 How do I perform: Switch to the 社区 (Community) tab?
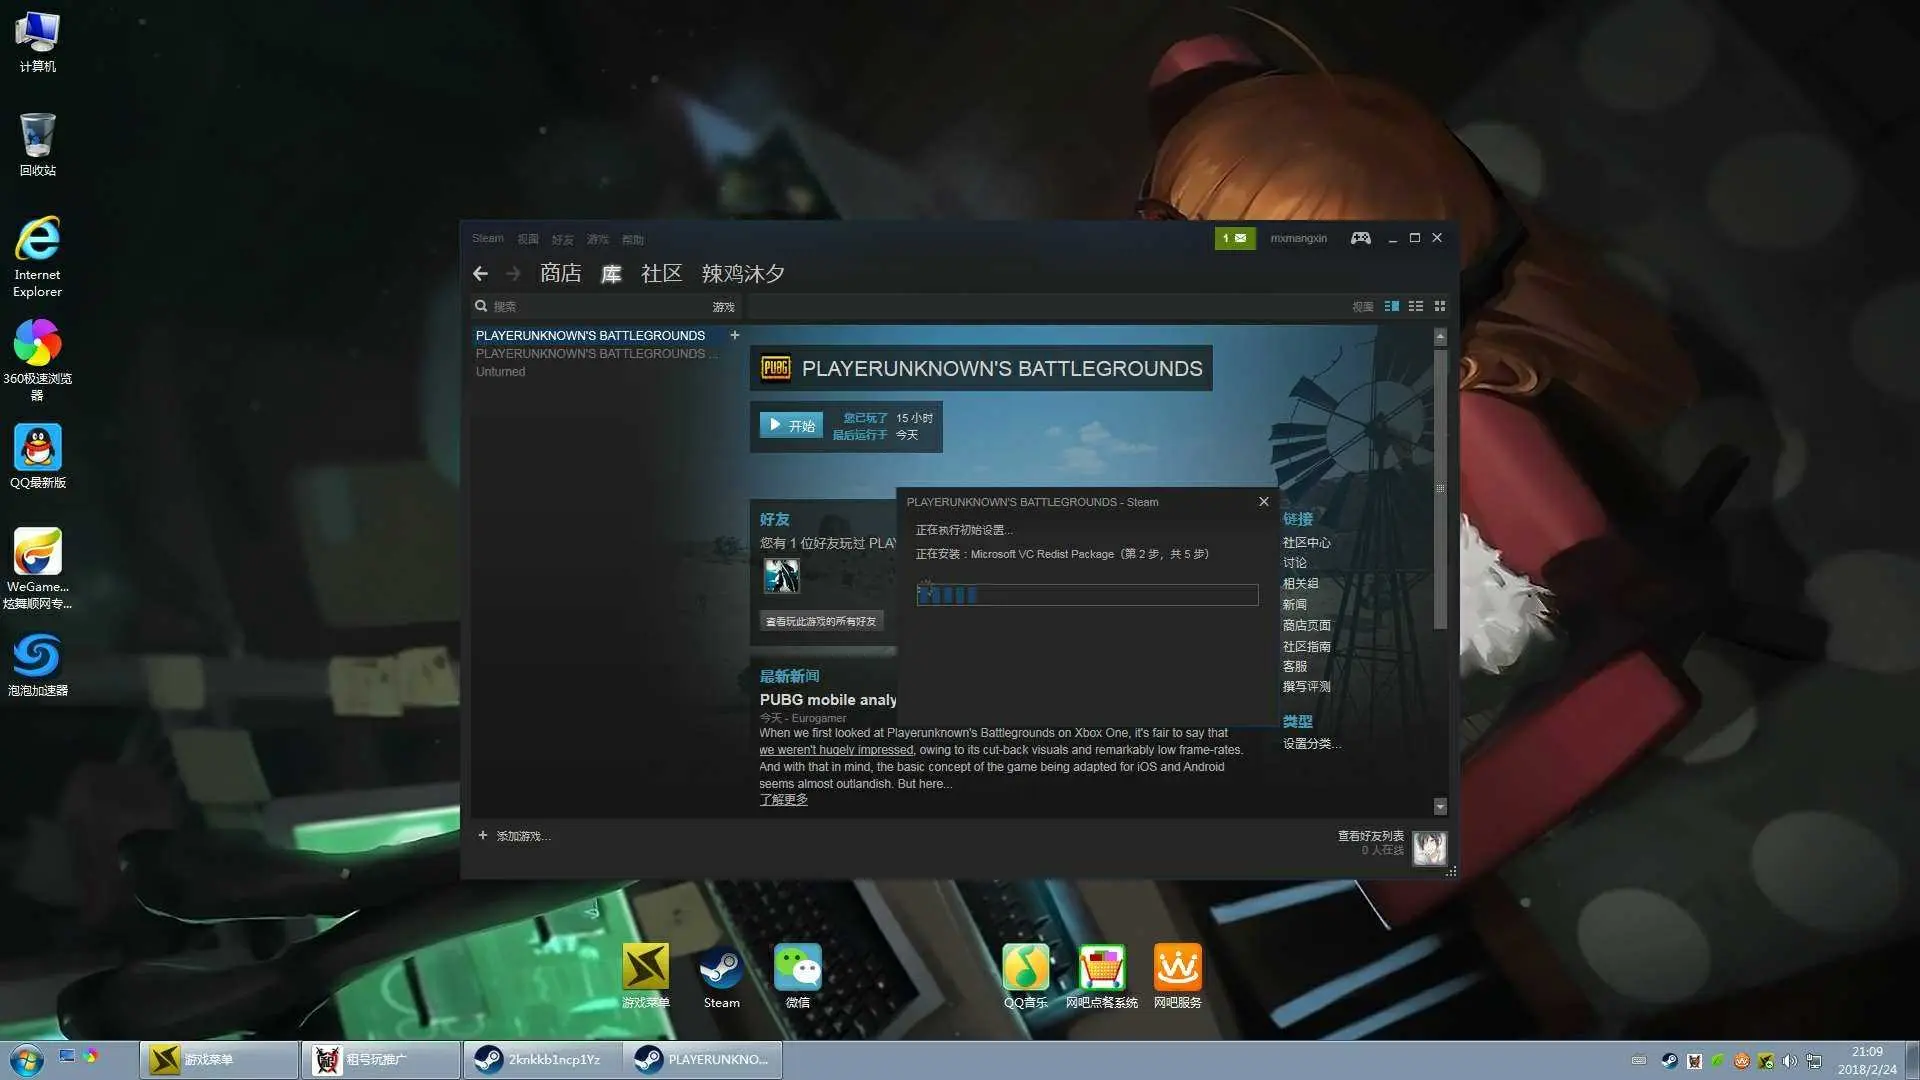(x=661, y=273)
